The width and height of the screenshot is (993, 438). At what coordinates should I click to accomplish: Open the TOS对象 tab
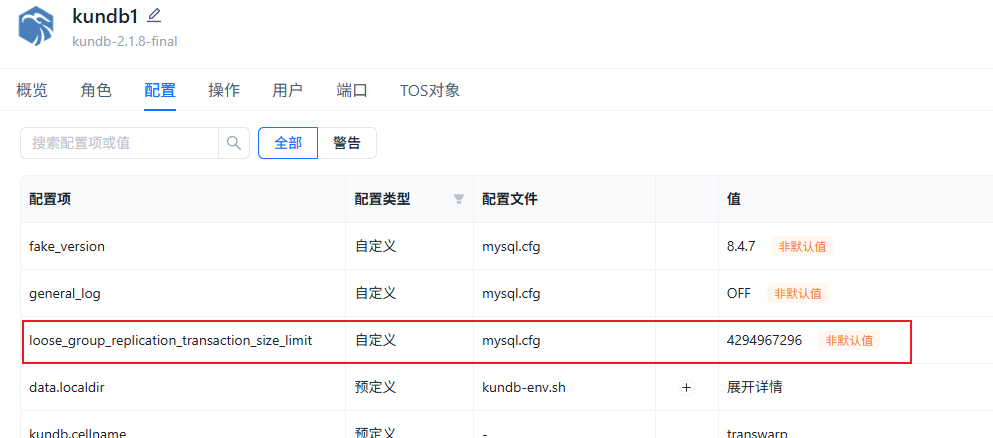[x=430, y=90]
